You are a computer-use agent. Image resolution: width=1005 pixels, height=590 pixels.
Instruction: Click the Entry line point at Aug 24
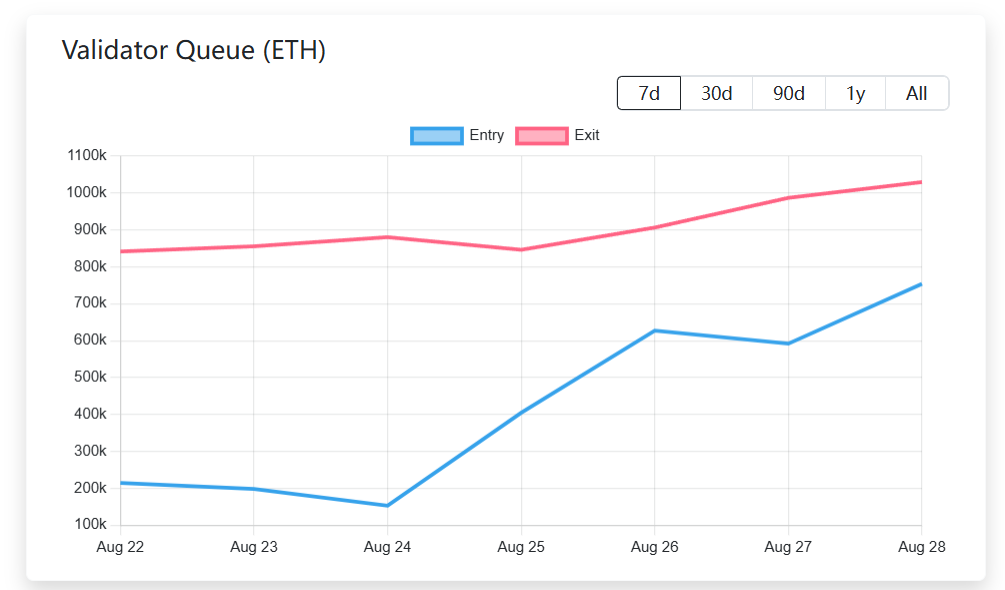(387, 505)
